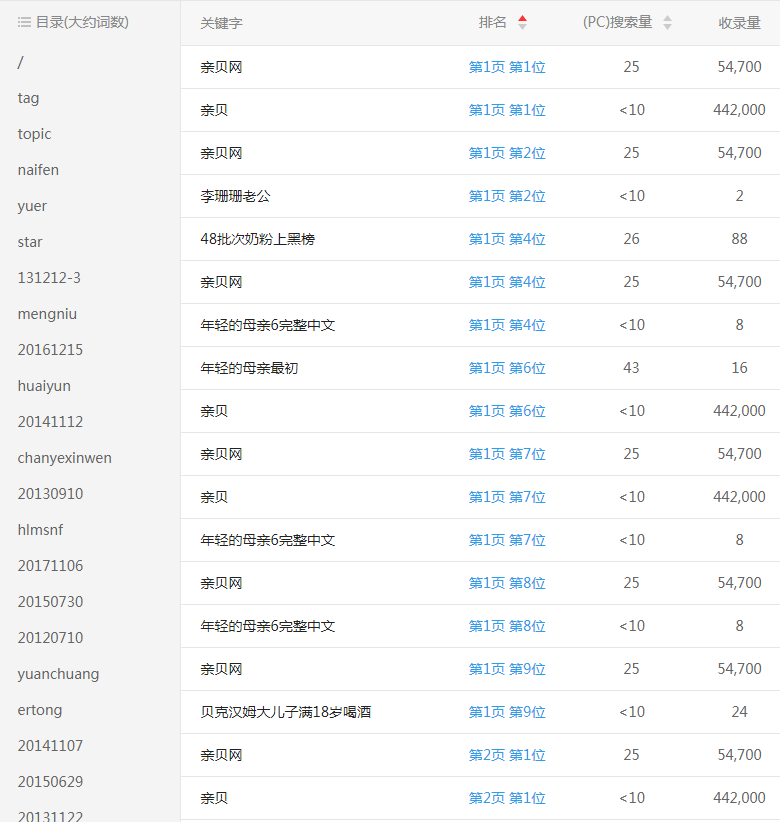Image resolution: width=780 pixels, height=822 pixels.
Task: Click the 关键字 column header
Action: (221, 23)
